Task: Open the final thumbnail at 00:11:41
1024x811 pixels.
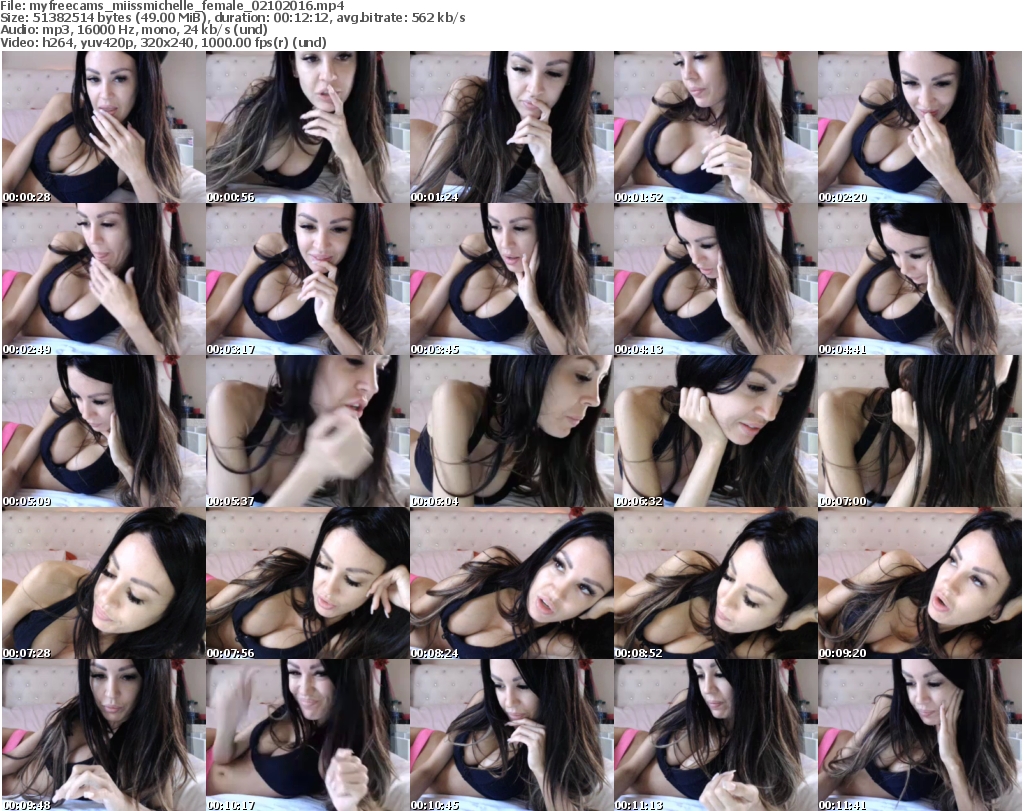Action: coord(919,735)
